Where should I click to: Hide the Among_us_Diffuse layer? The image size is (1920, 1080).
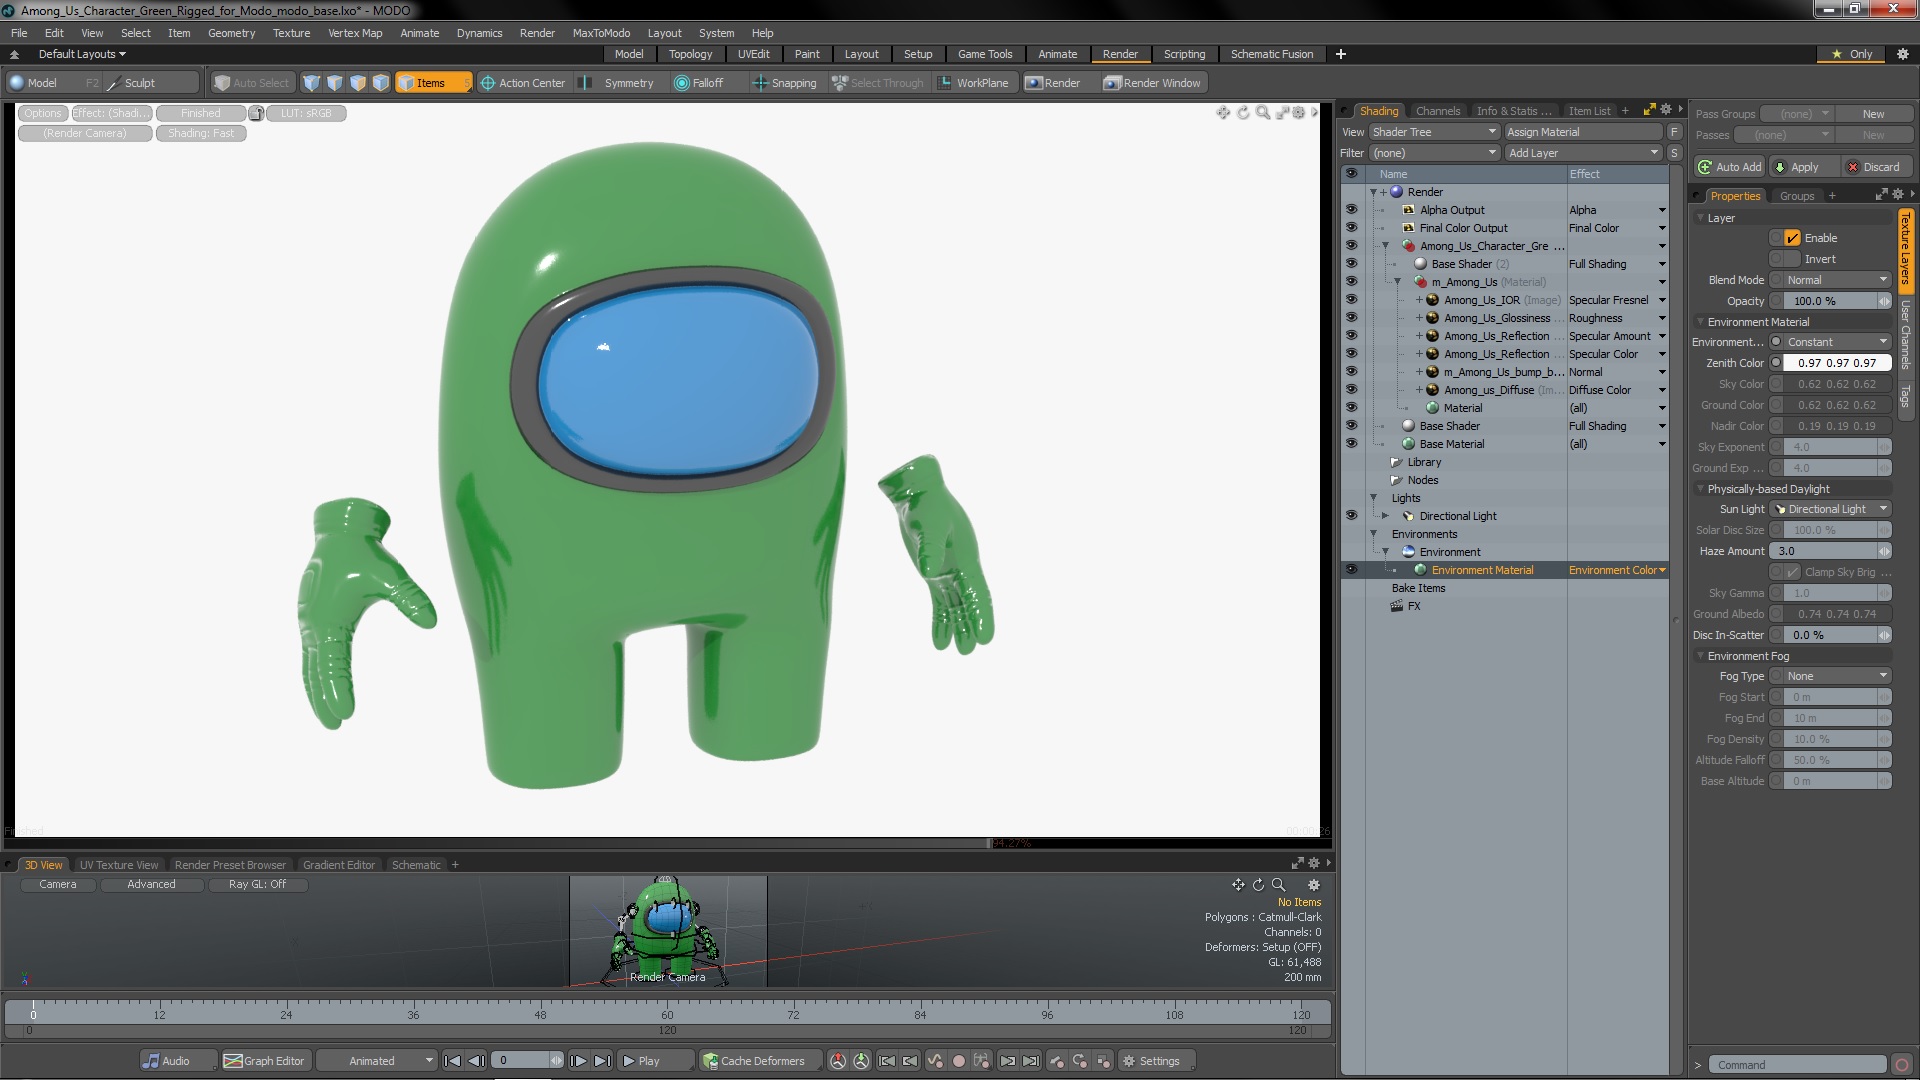pyautogui.click(x=1351, y=390)
